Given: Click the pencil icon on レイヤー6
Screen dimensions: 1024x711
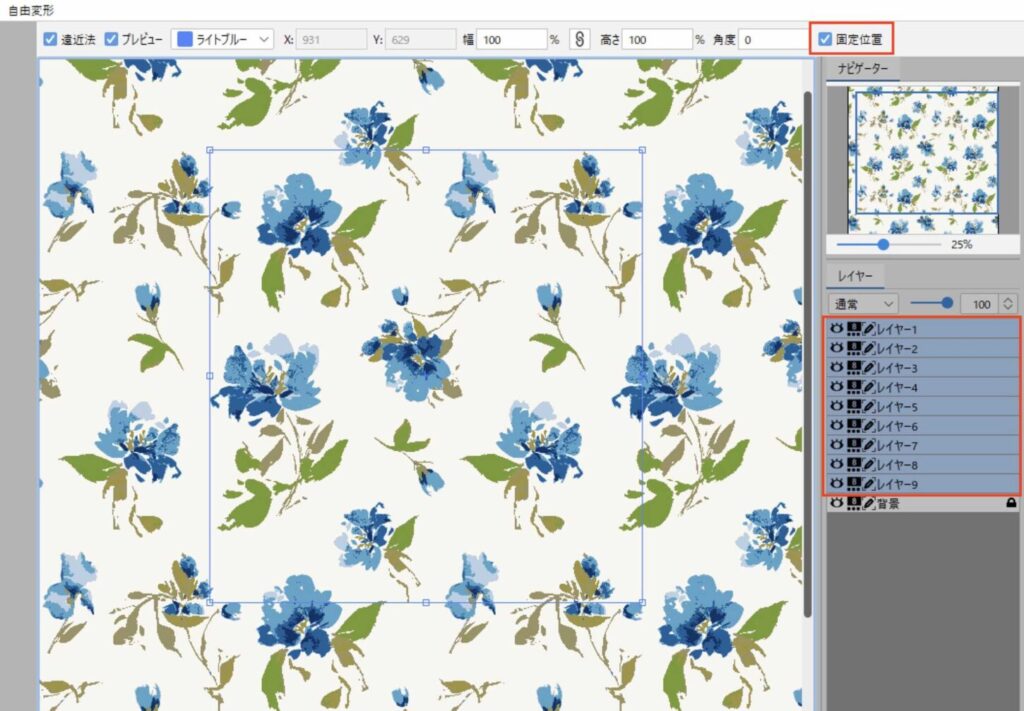Looking at the screenshot, I should 869,426.
